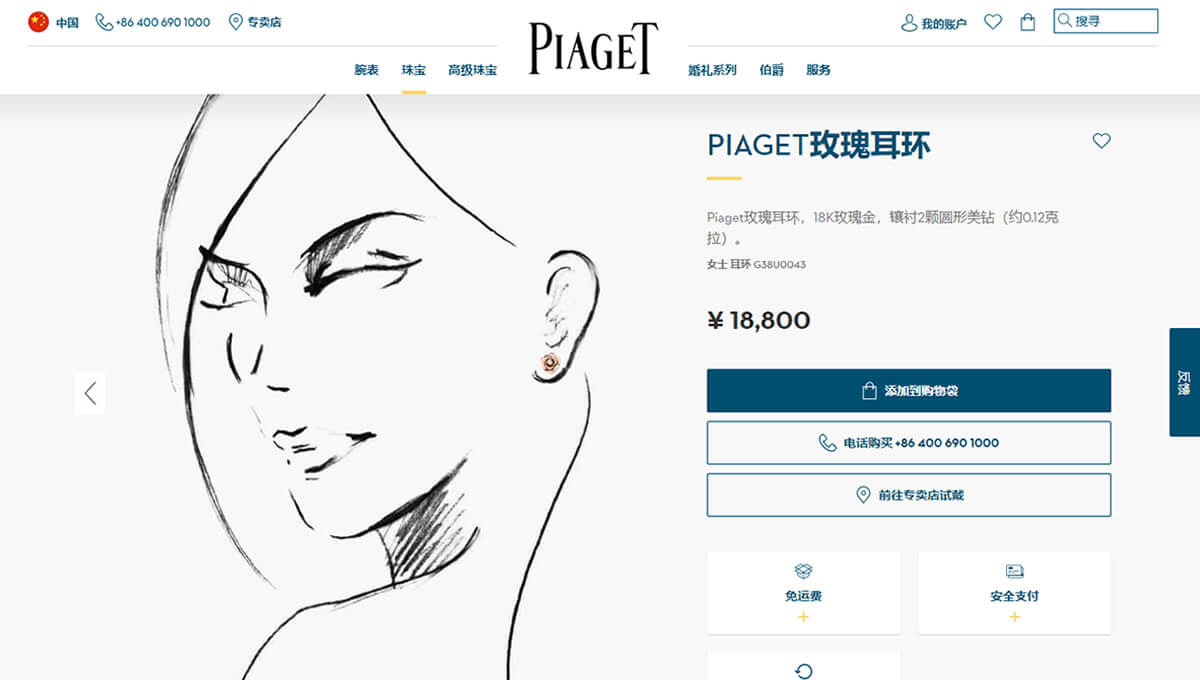Open the header wishlist heart icon

coord(993,22)
